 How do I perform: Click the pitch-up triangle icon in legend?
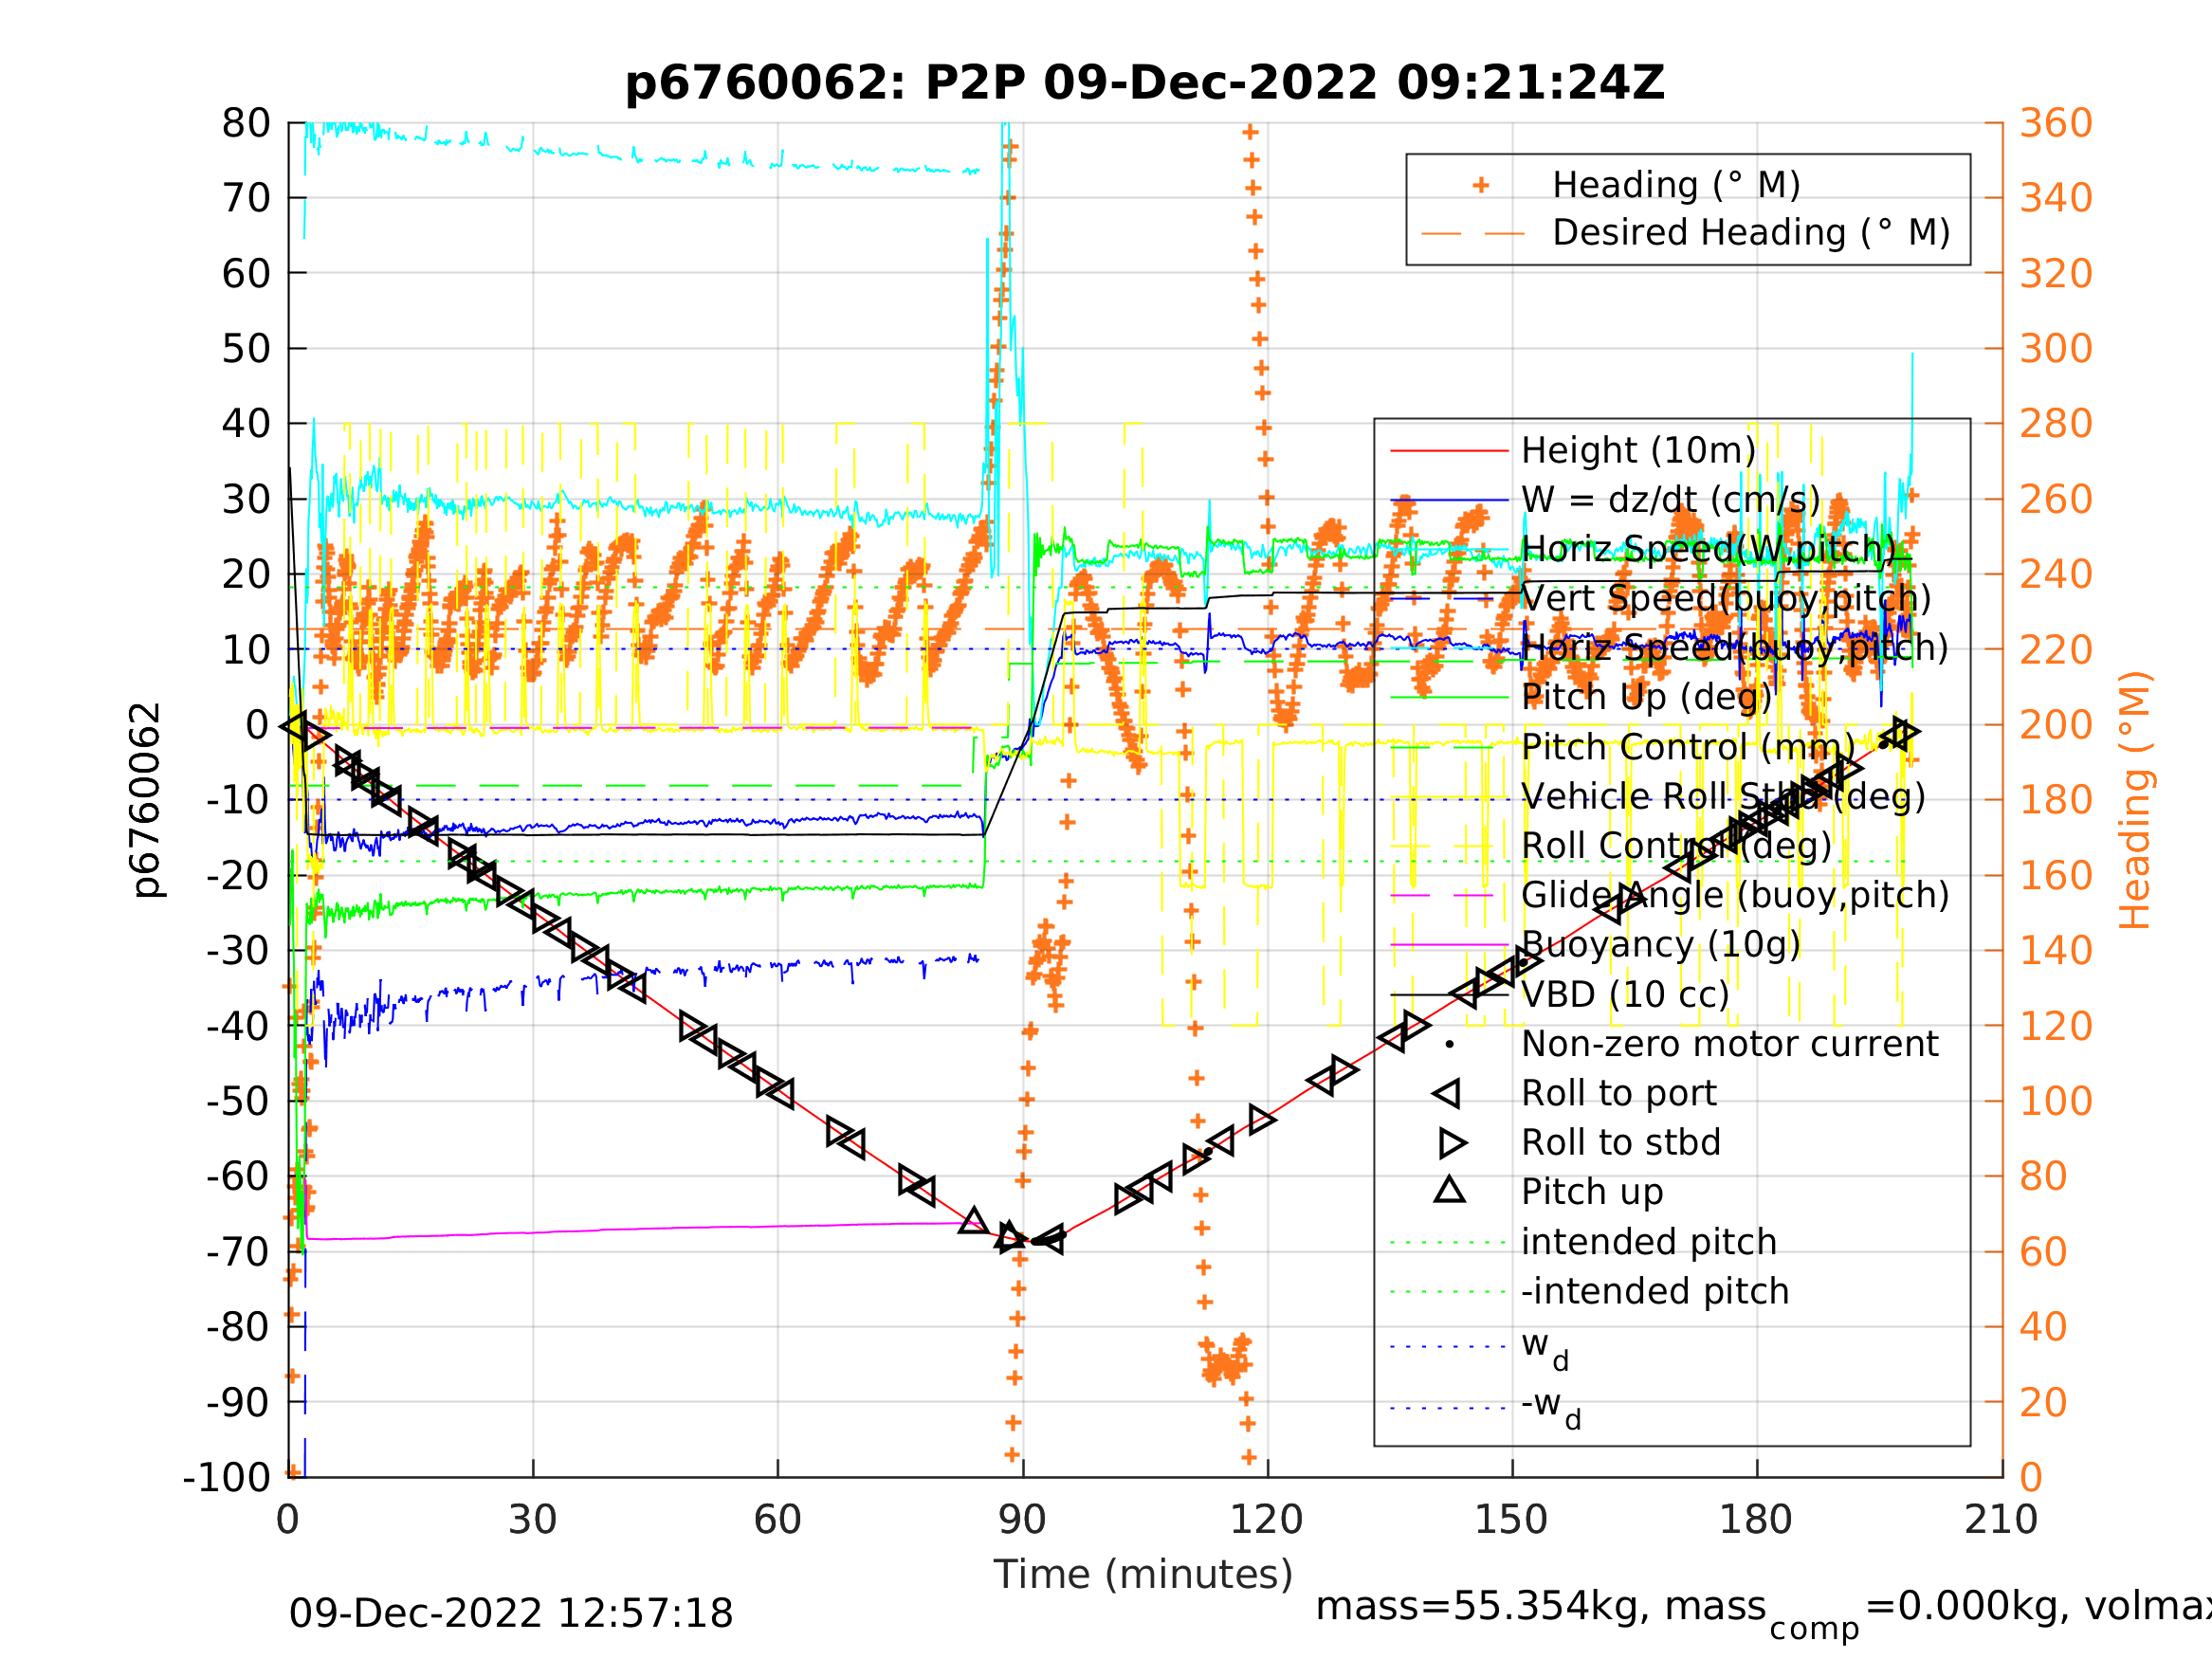pos(1450,1190)
